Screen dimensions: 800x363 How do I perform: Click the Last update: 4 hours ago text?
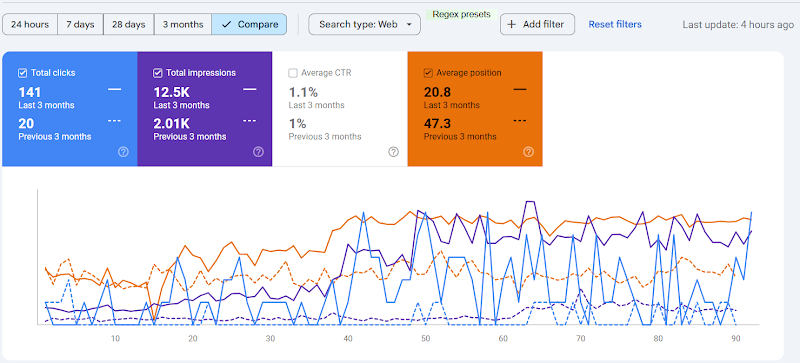738,25
